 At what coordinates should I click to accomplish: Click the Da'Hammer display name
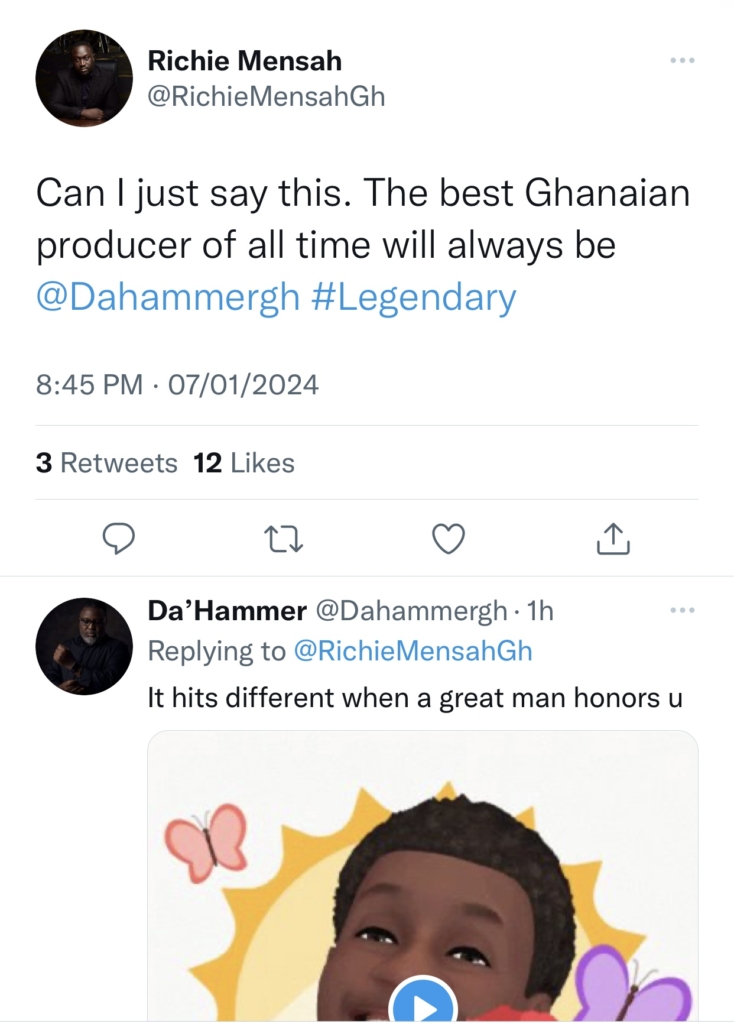coord(227,610)
